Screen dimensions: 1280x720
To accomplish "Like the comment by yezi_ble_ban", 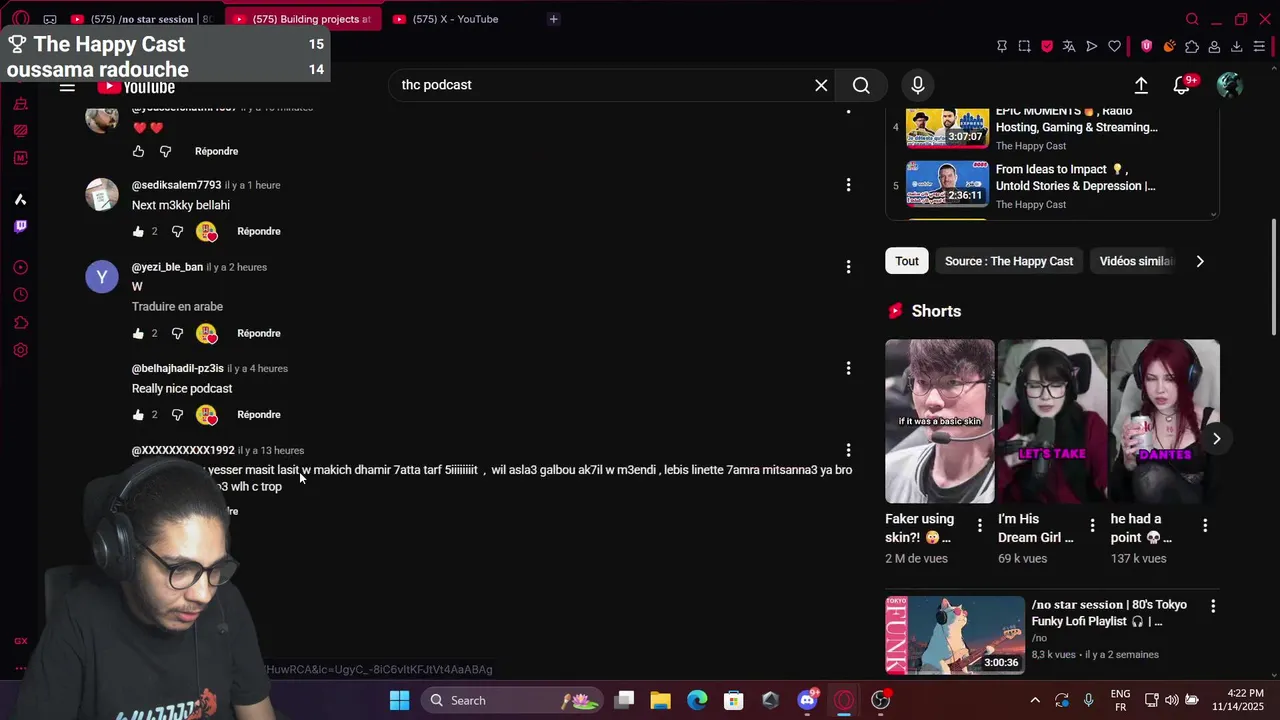I will pos(138,333).
